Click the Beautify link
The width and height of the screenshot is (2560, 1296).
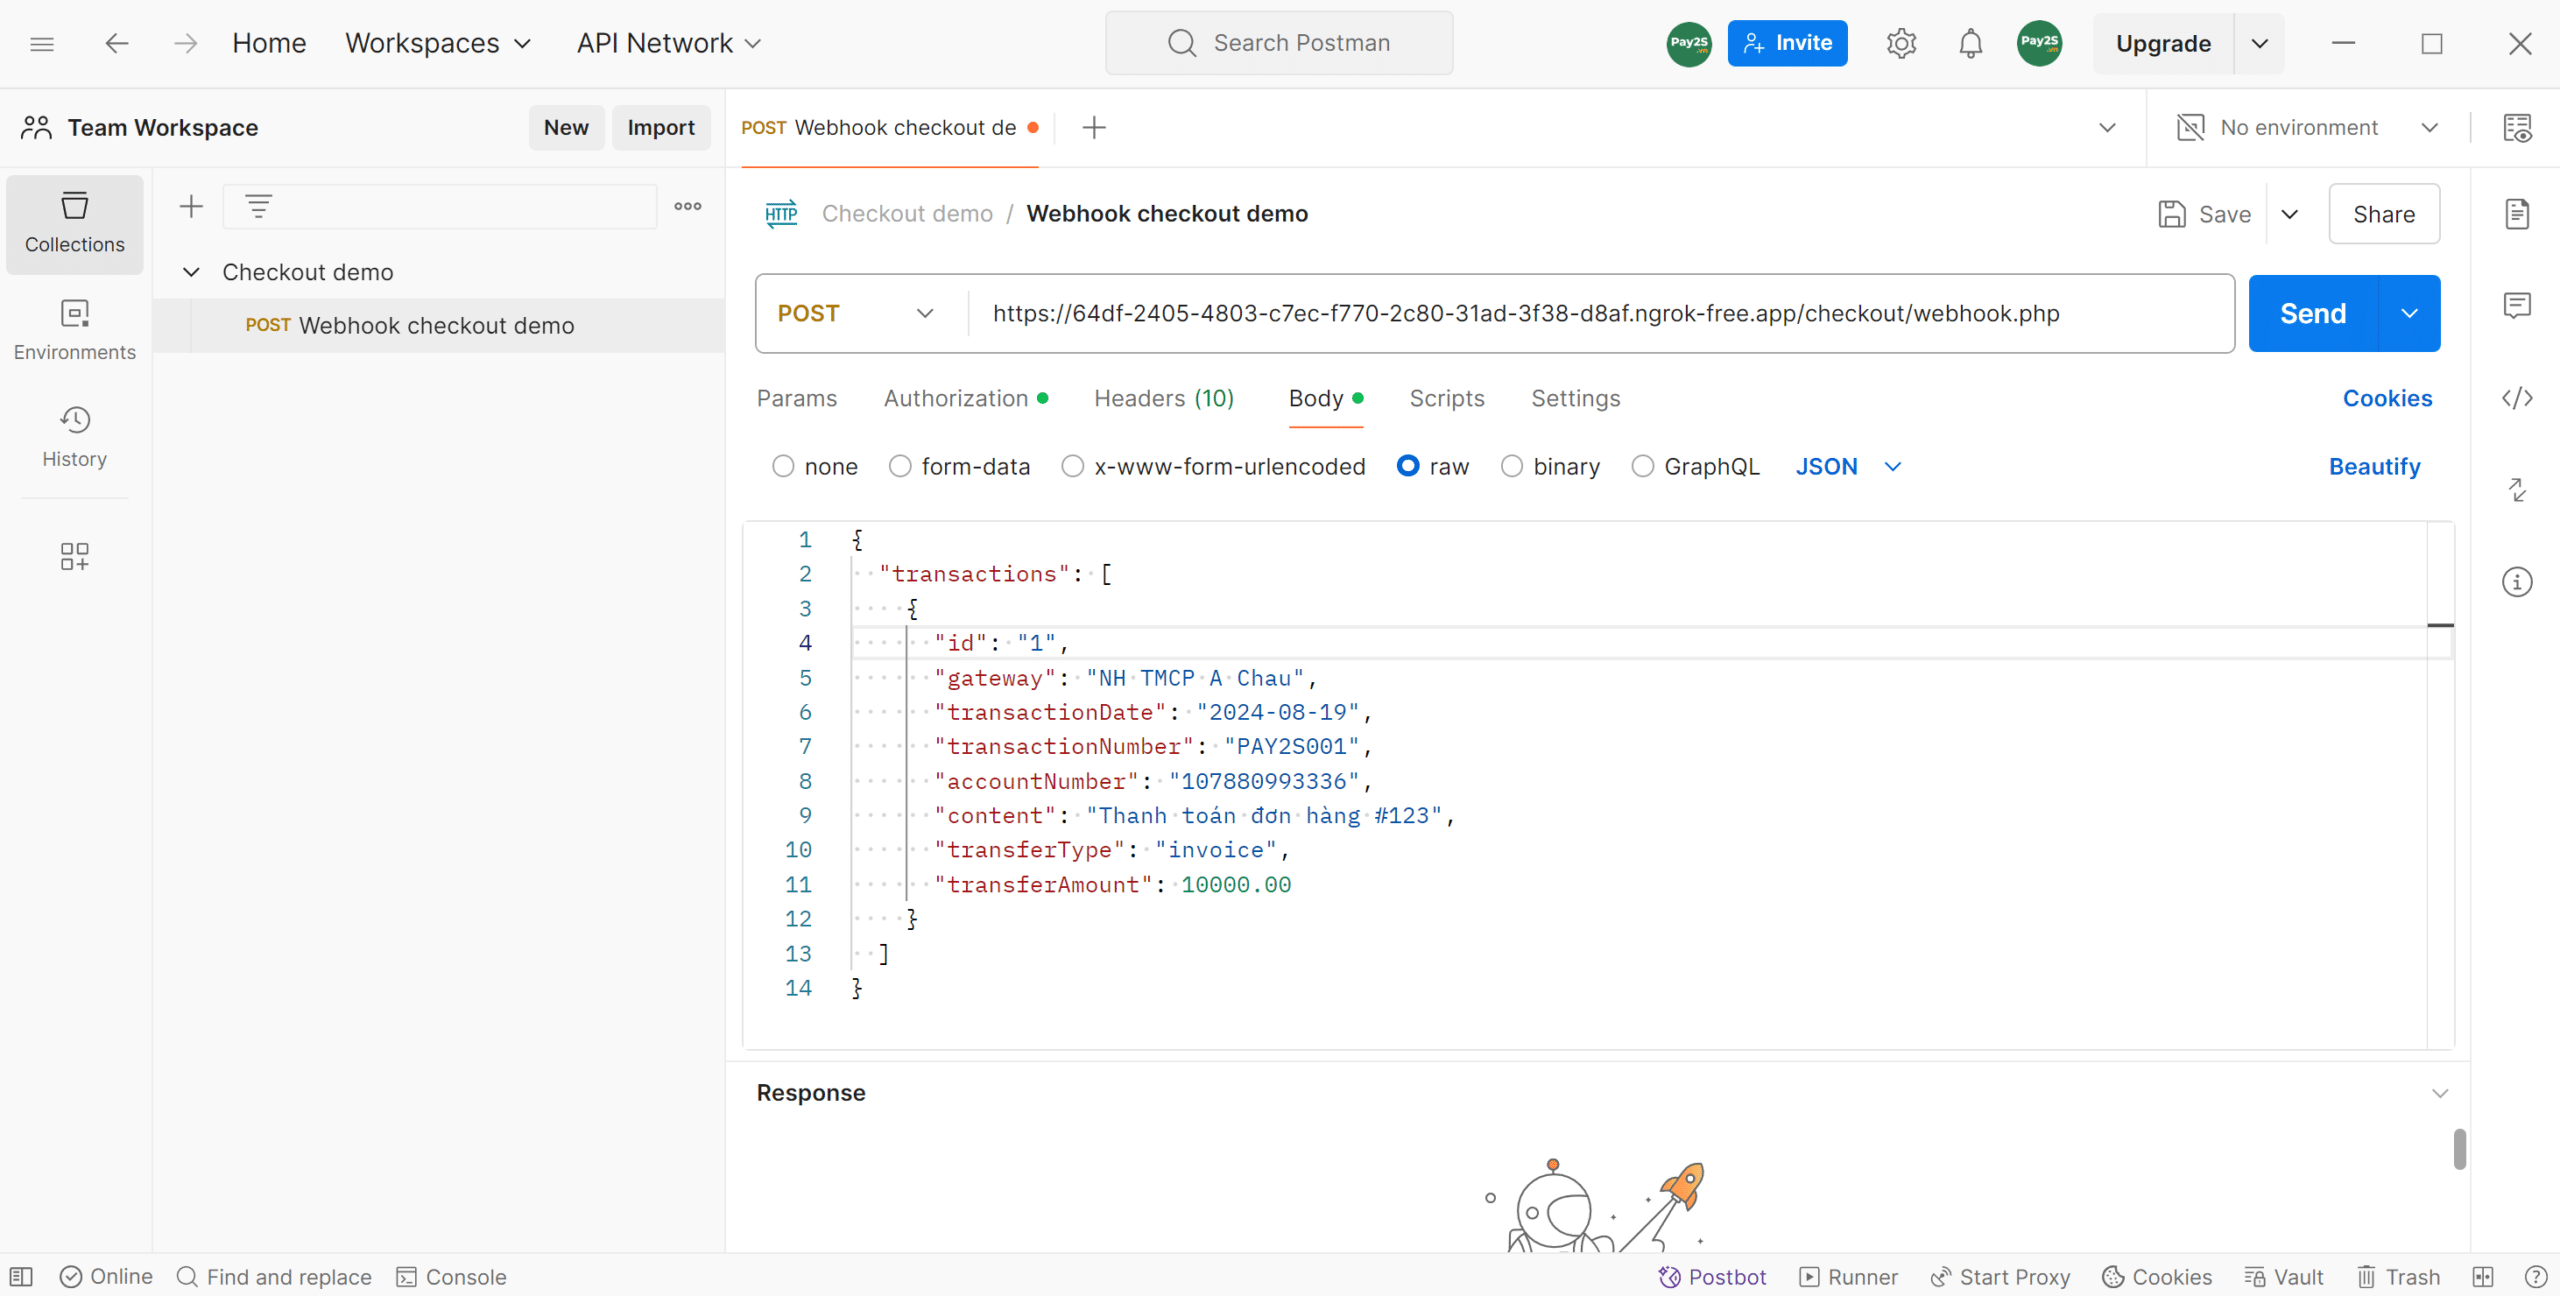2374,467
